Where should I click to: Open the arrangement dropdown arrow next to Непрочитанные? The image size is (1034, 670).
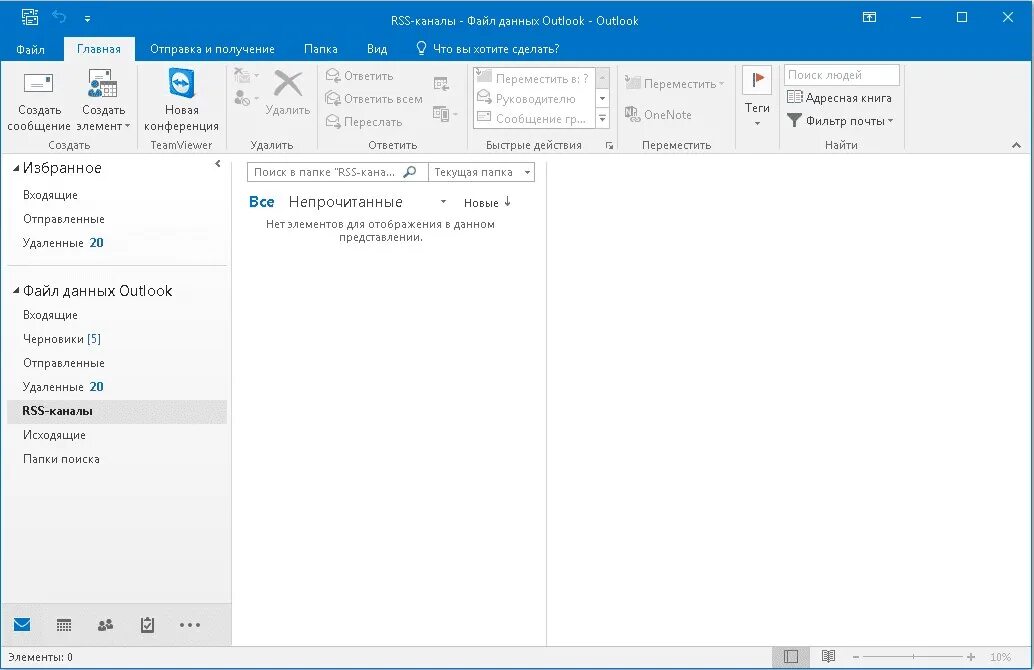point(443,202)
